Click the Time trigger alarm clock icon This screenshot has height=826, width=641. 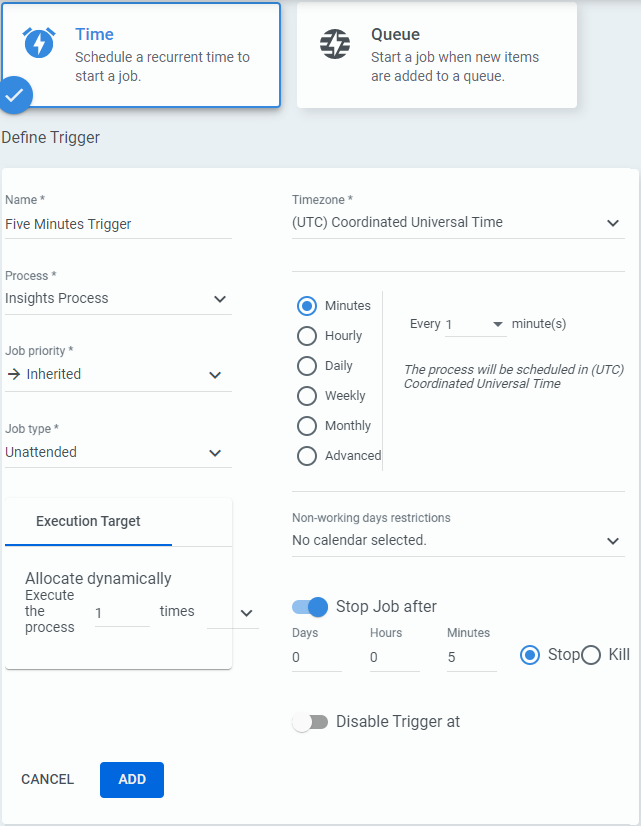pyautogui.click(x=39, y=42)
